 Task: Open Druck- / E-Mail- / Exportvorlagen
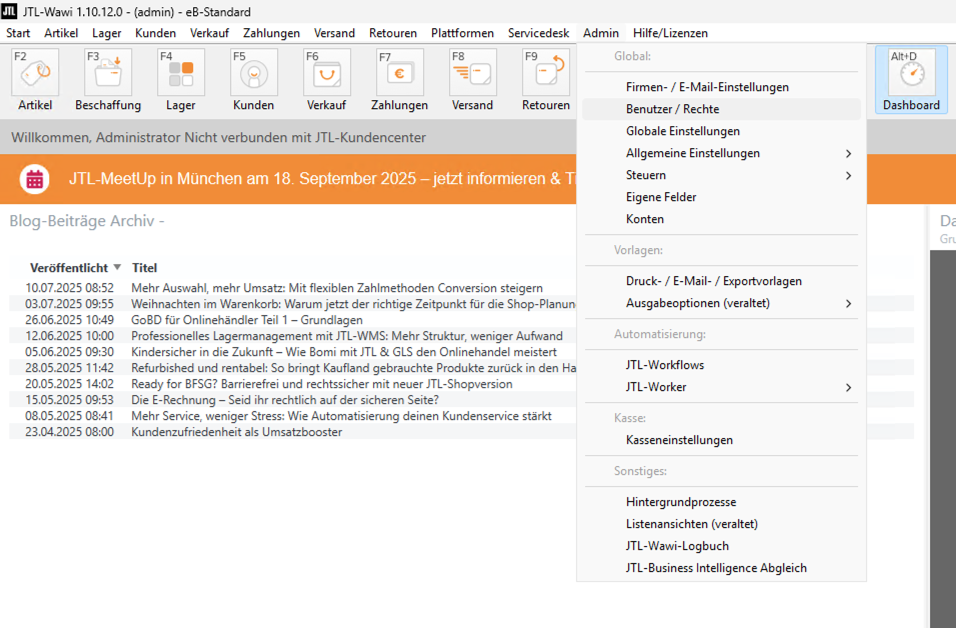coord(721,281)
